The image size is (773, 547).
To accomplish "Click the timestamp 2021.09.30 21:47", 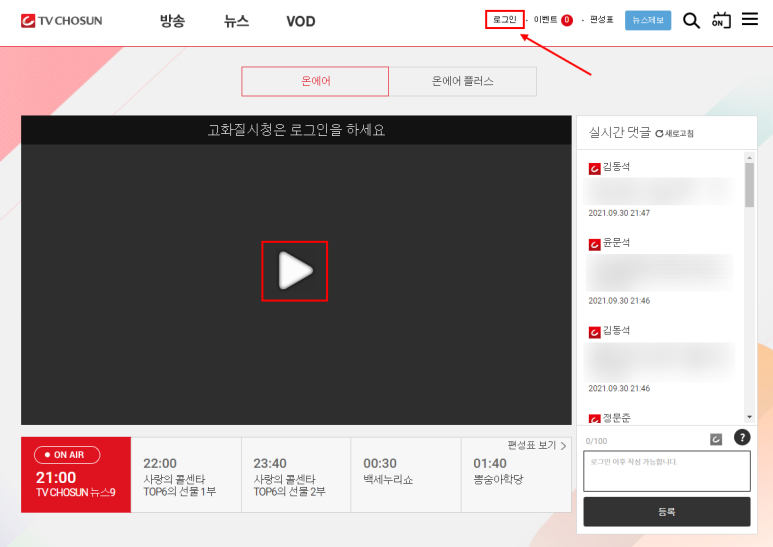I will coord(619,213).
